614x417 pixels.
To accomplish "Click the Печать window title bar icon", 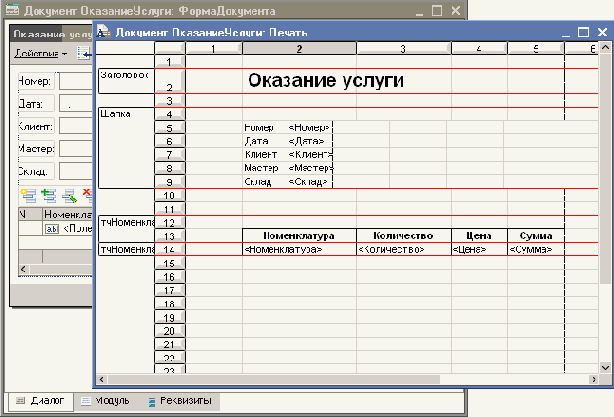I will (x=104, y=32).
